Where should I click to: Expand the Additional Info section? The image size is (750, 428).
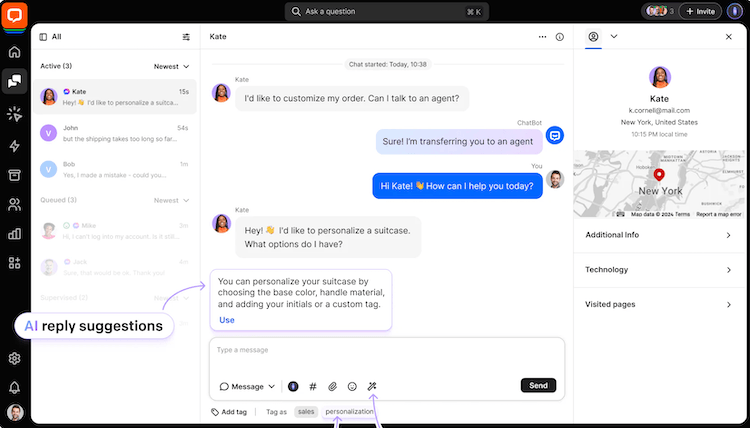coord(659,235)
